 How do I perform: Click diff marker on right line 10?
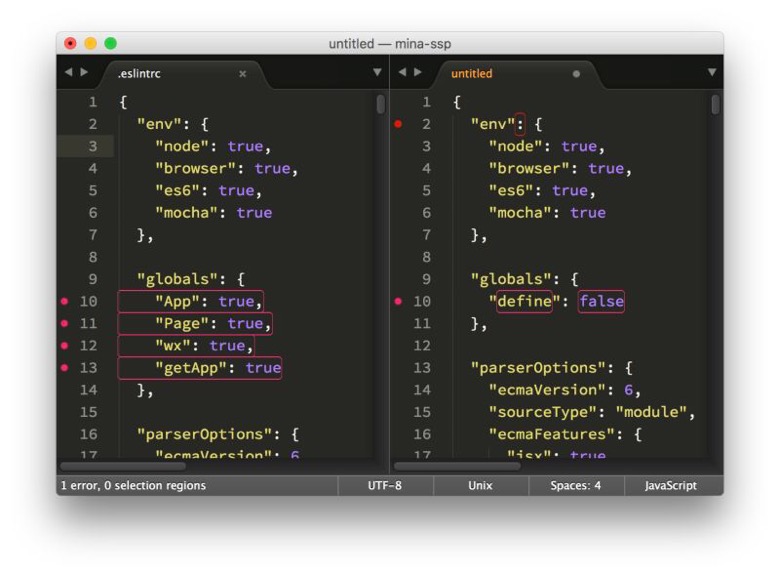(x=398, y=301)
